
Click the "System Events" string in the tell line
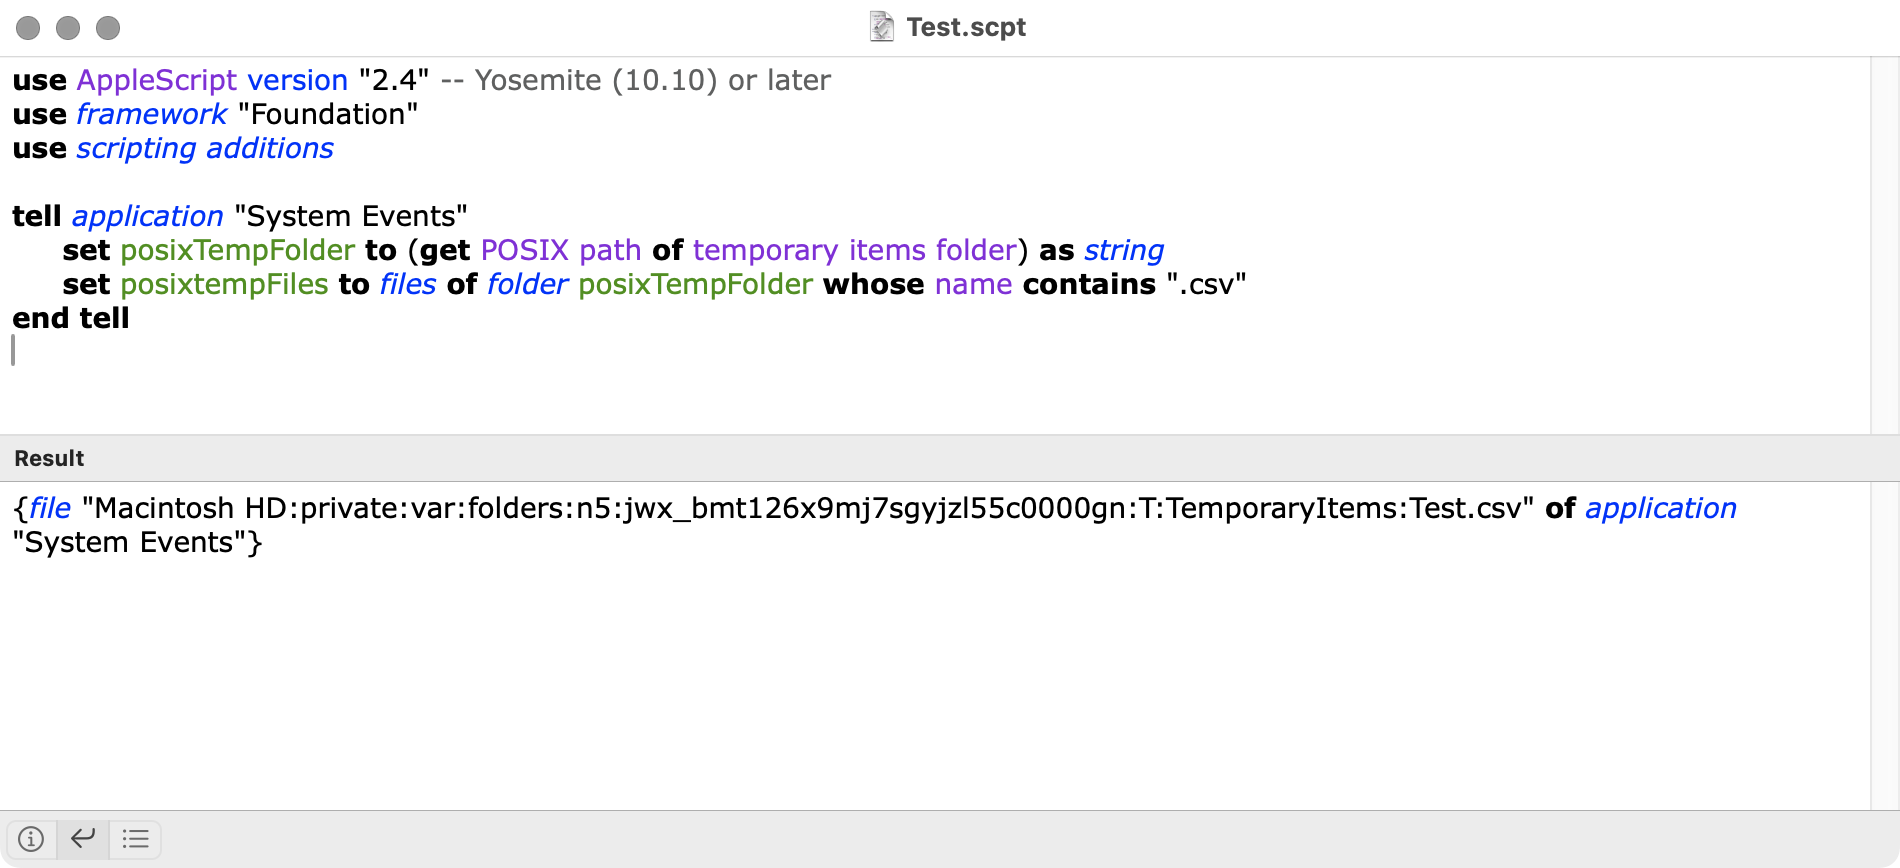pos(351,217)
